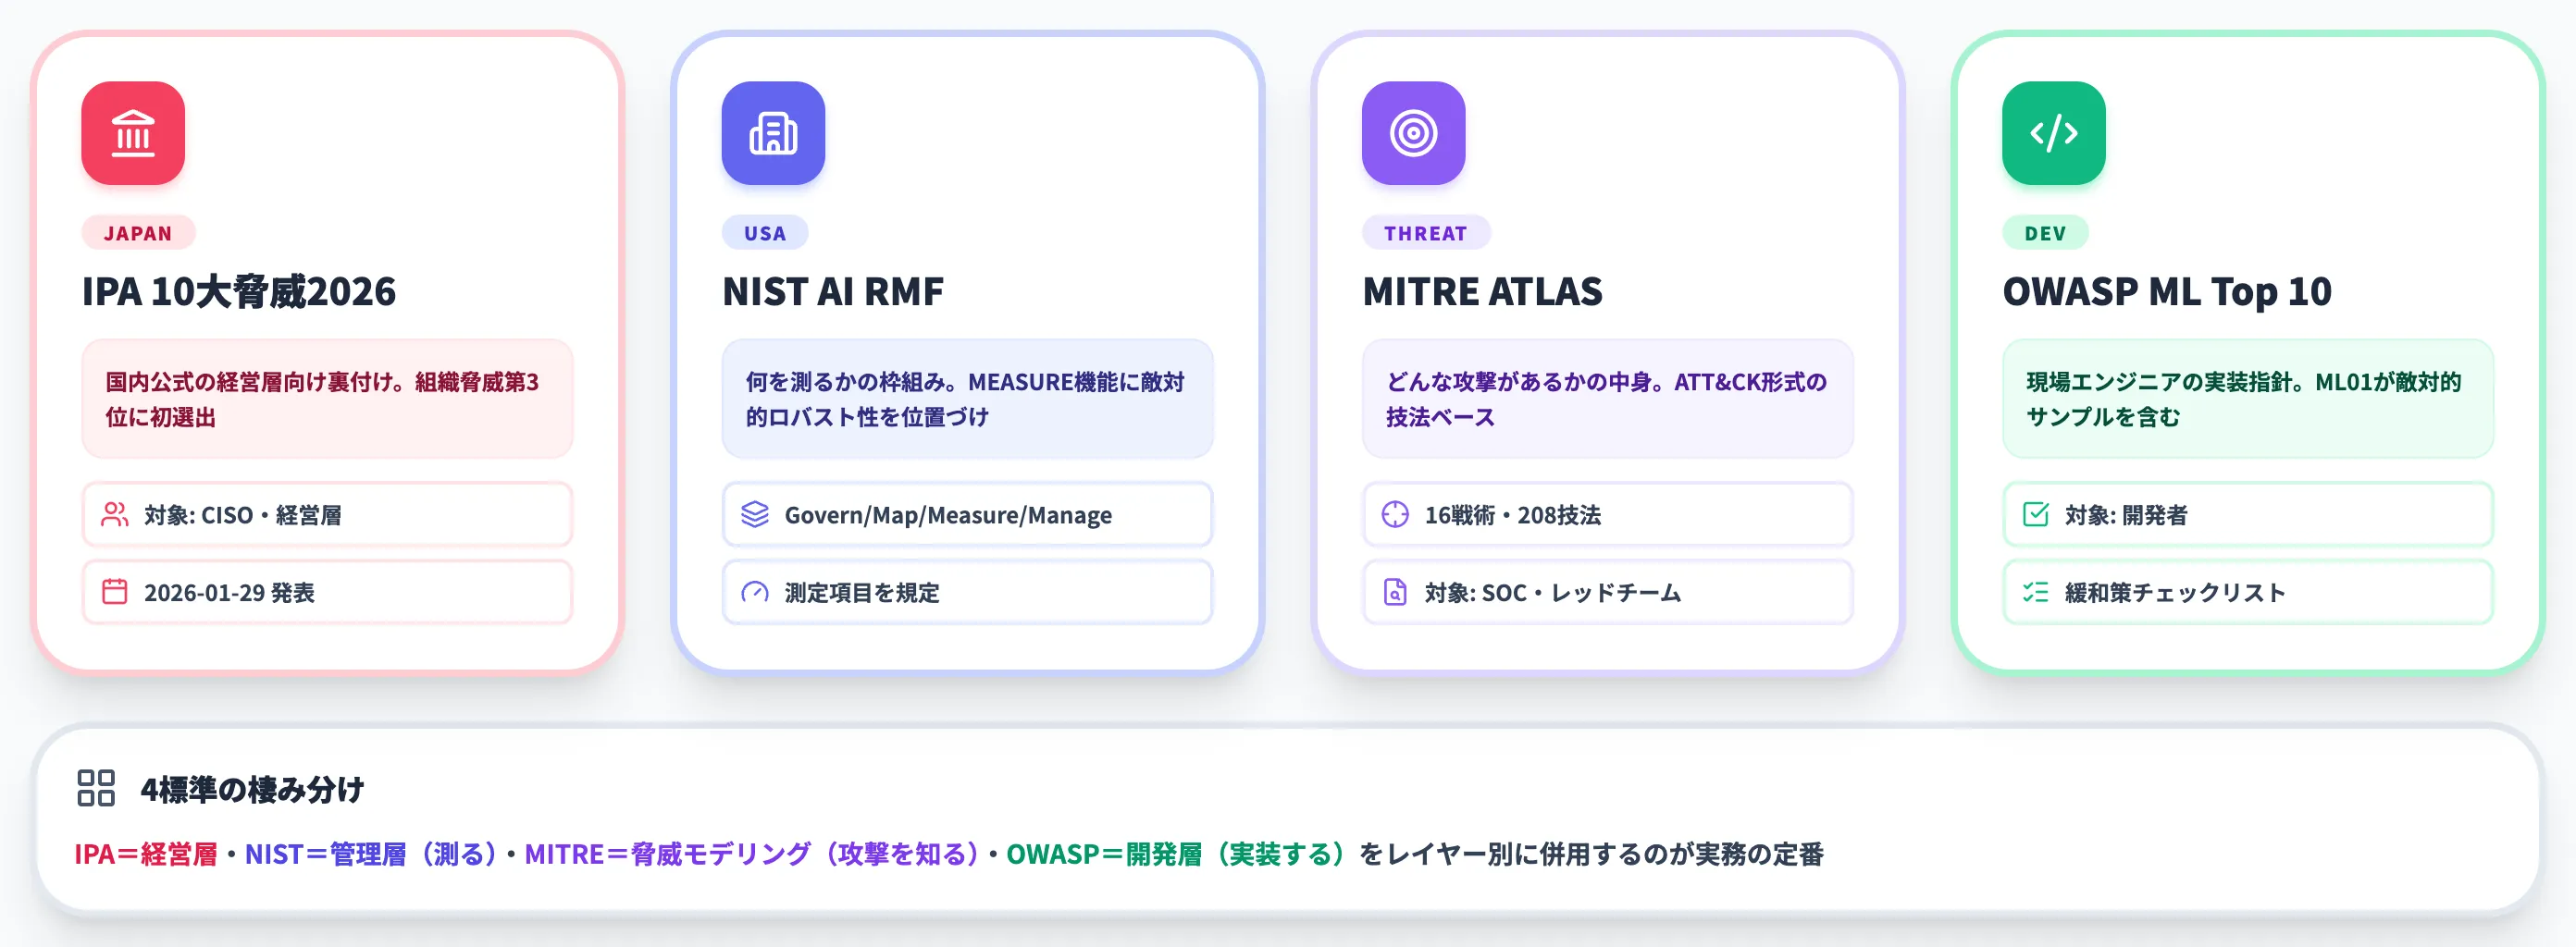2576x947 pixels.
Task: Click the MITRE ATLAS heading
Action: (x=1482, y=292)
